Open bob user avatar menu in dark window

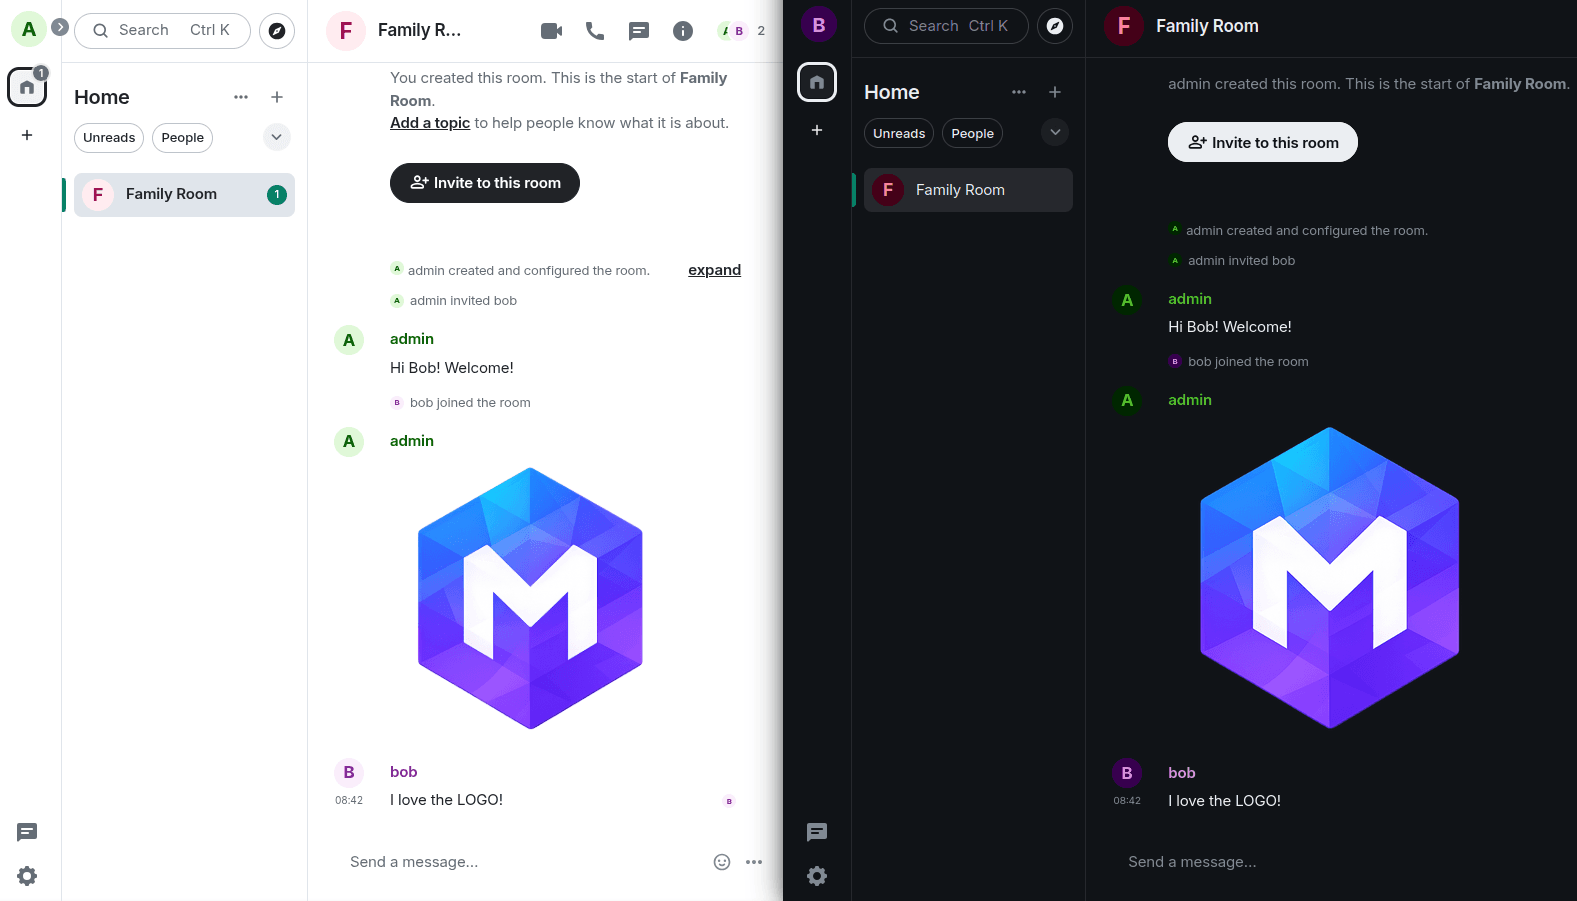(x=819, y=25)
